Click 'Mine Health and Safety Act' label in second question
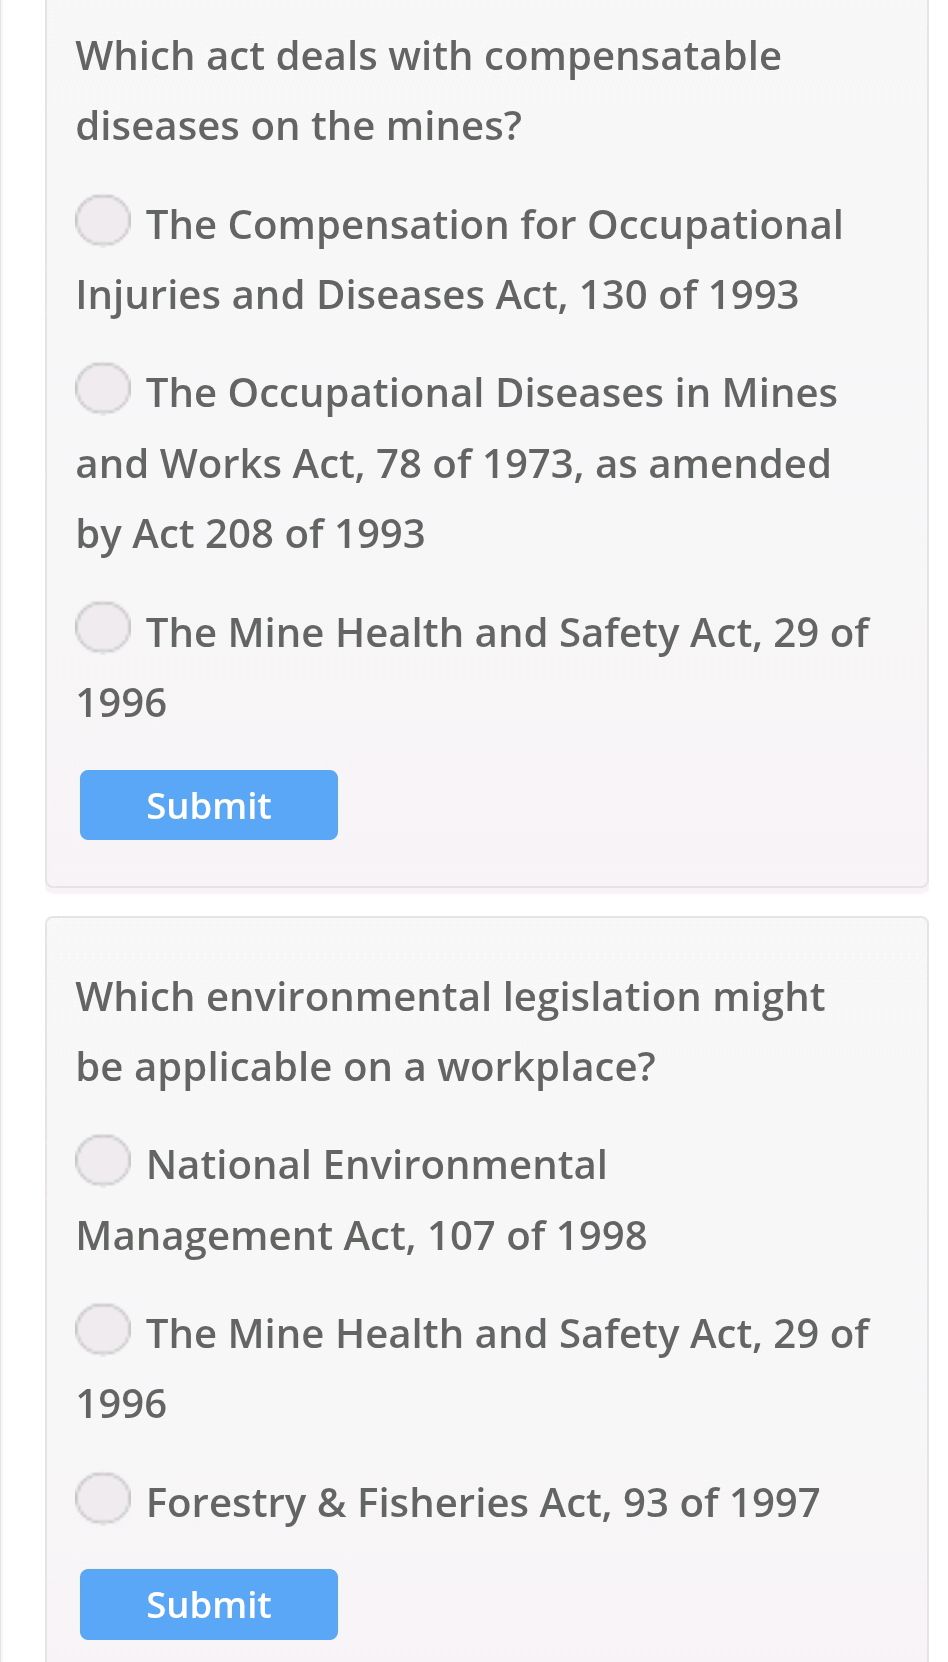 pyautogui.click(x=507, y=1334)
